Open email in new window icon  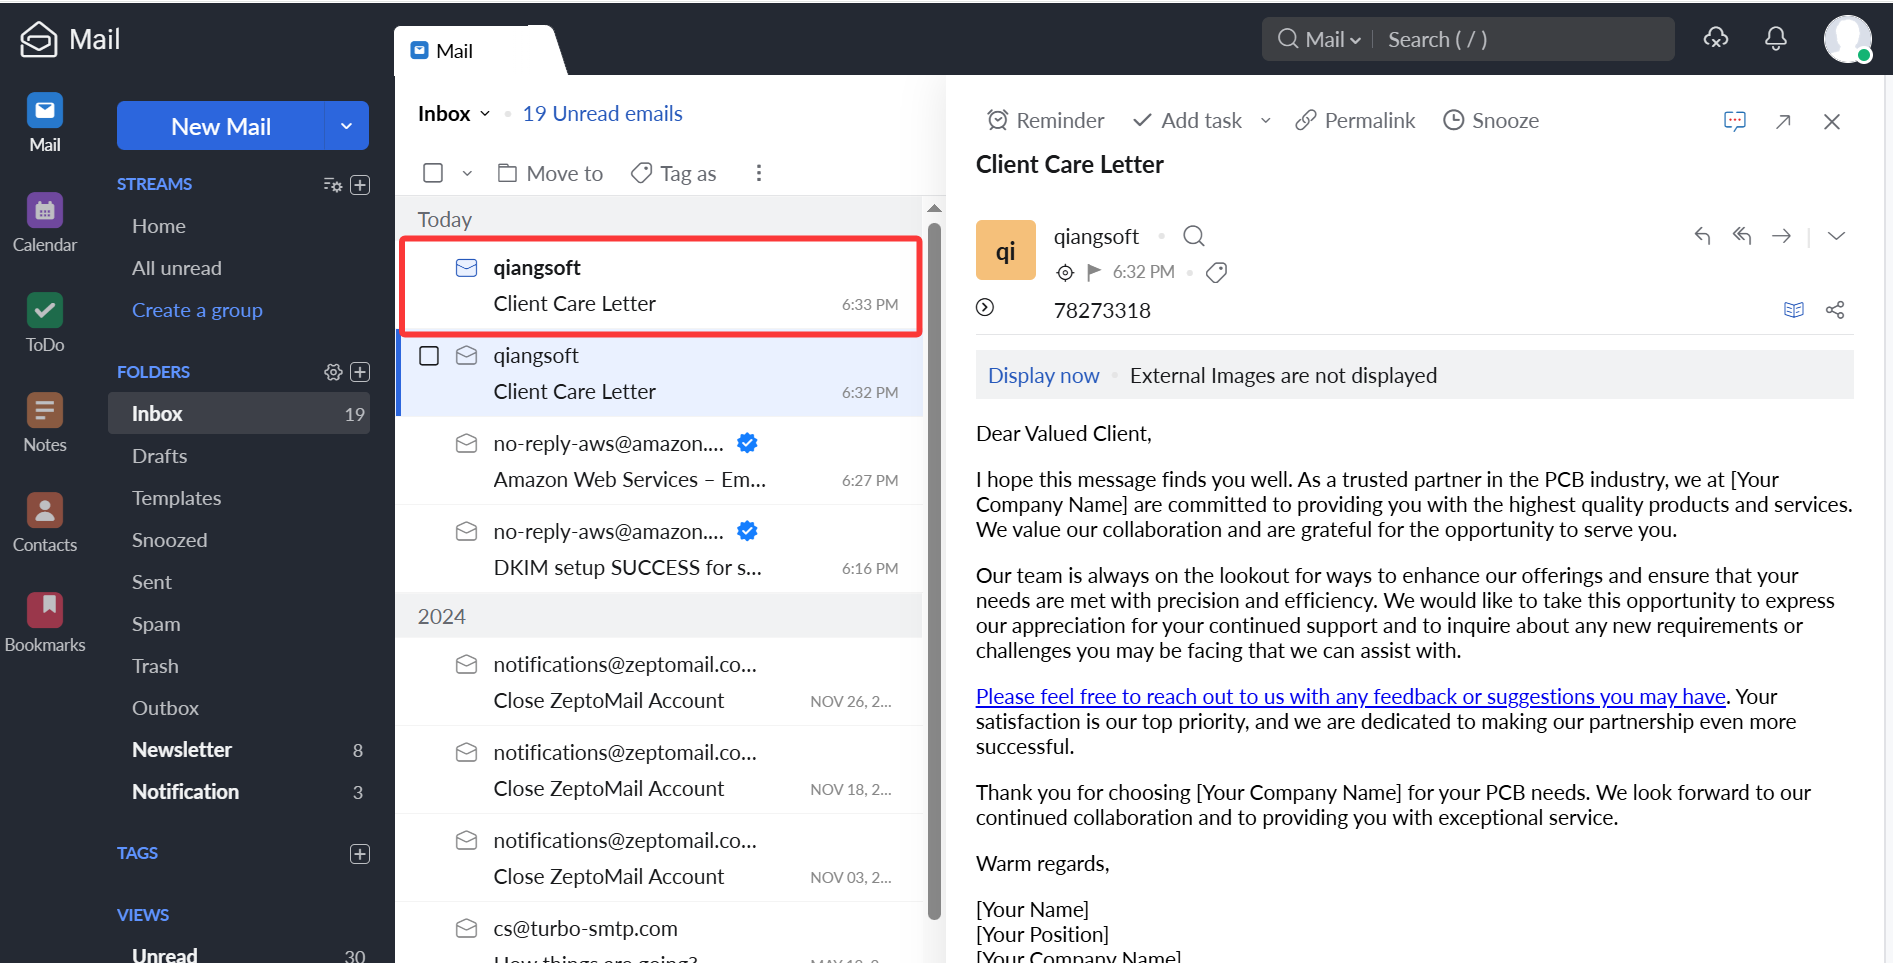tap(1783, 121)
